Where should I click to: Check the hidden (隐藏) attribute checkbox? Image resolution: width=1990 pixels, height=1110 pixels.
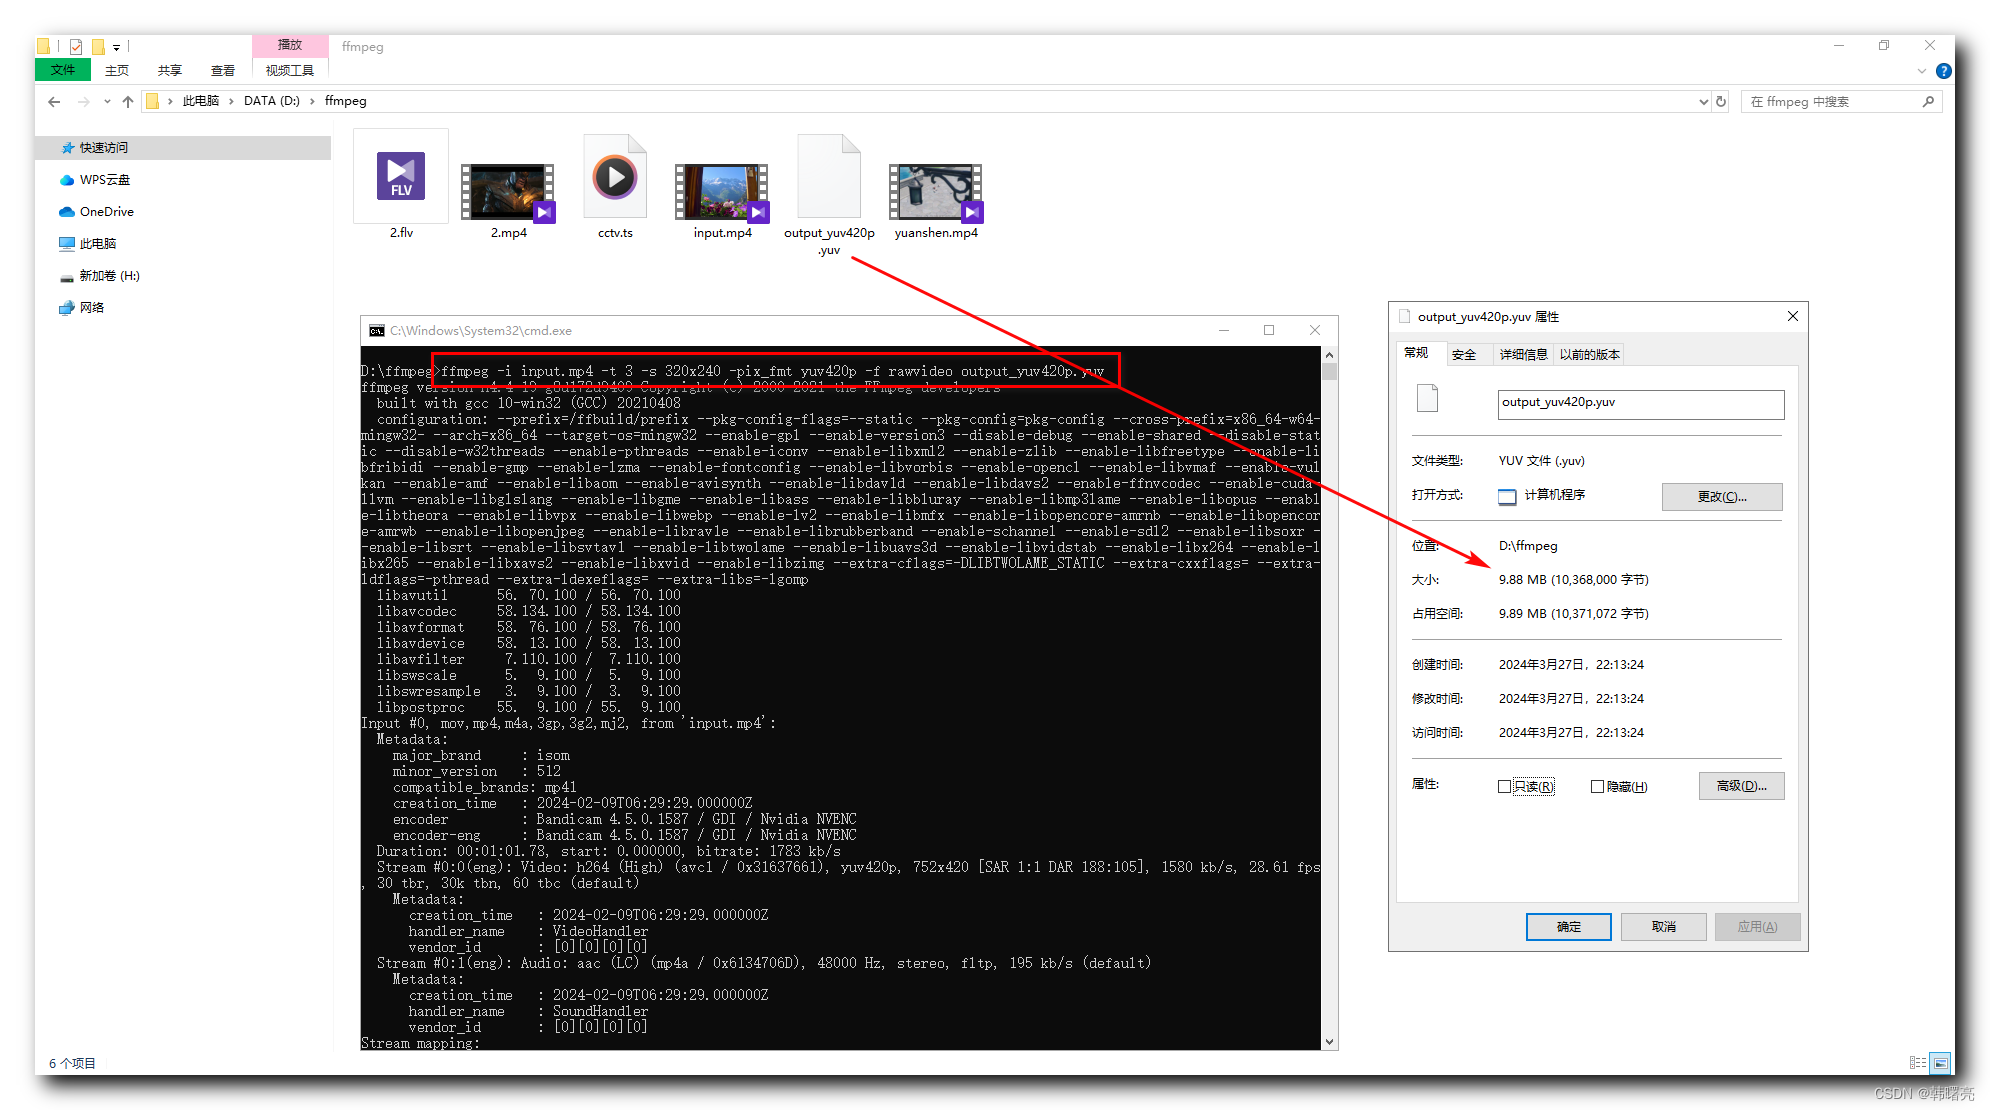pyautogui.click(x=1597, y=787)
